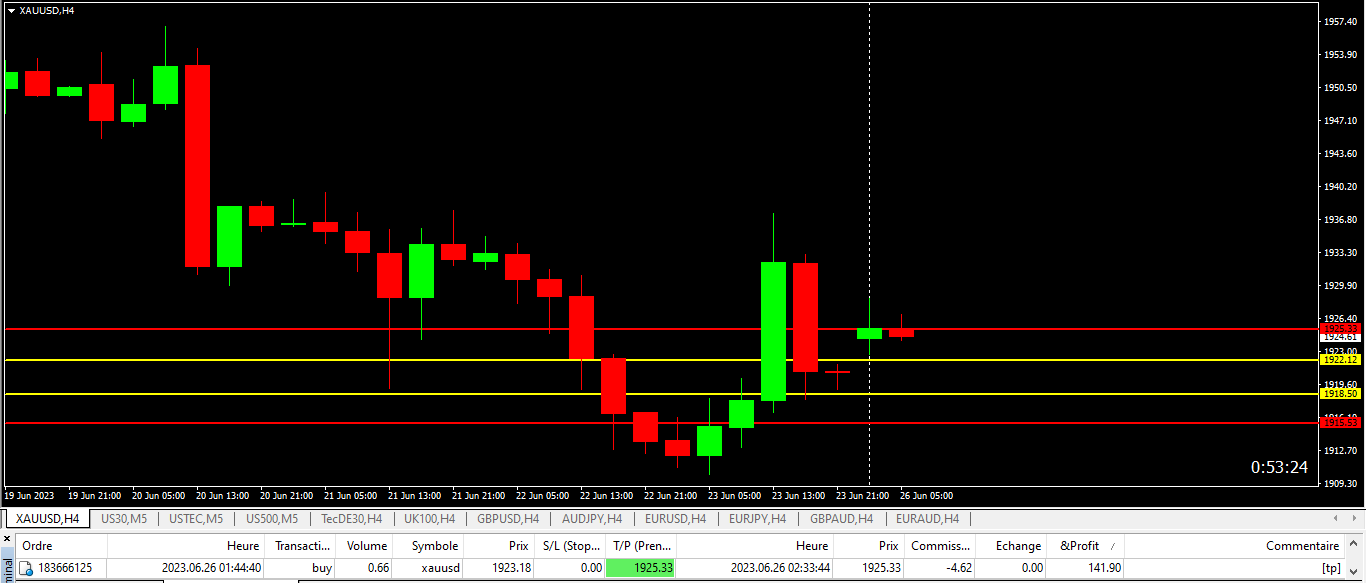Viewport: 1366px width, 583px height.
Task: Close the terminal panel with the x icon
Action: coord(9,540)
